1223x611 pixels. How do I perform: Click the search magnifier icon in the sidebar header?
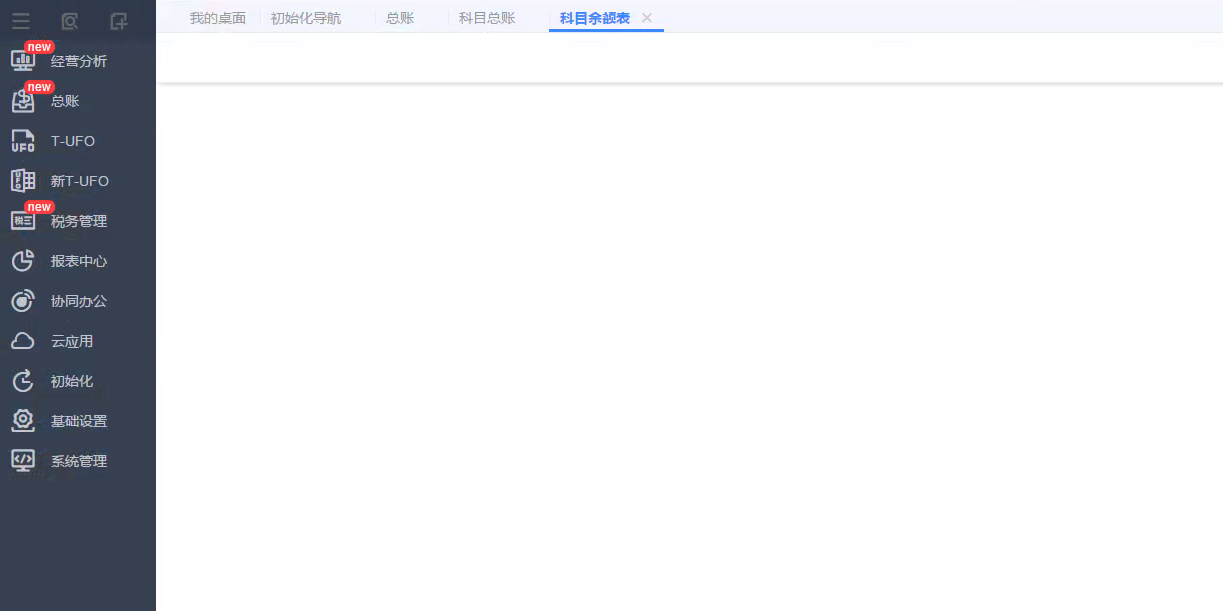click(x=69, y=20)
